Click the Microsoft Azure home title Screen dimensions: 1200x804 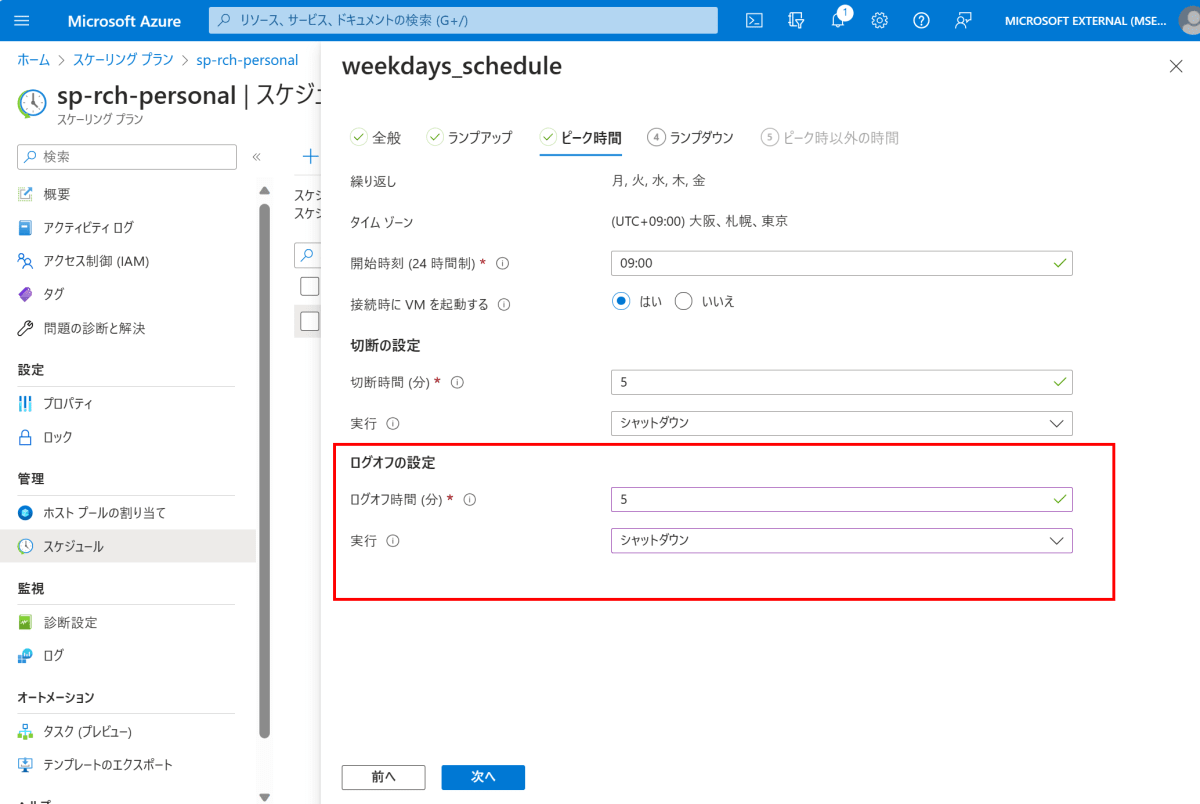click(125, 20)
